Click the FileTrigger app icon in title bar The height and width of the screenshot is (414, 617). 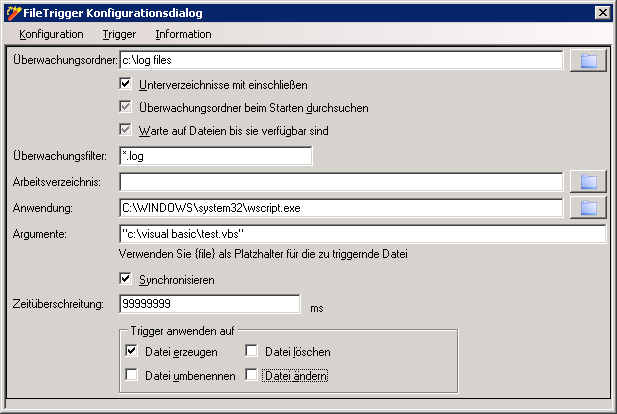pos(12,12)
